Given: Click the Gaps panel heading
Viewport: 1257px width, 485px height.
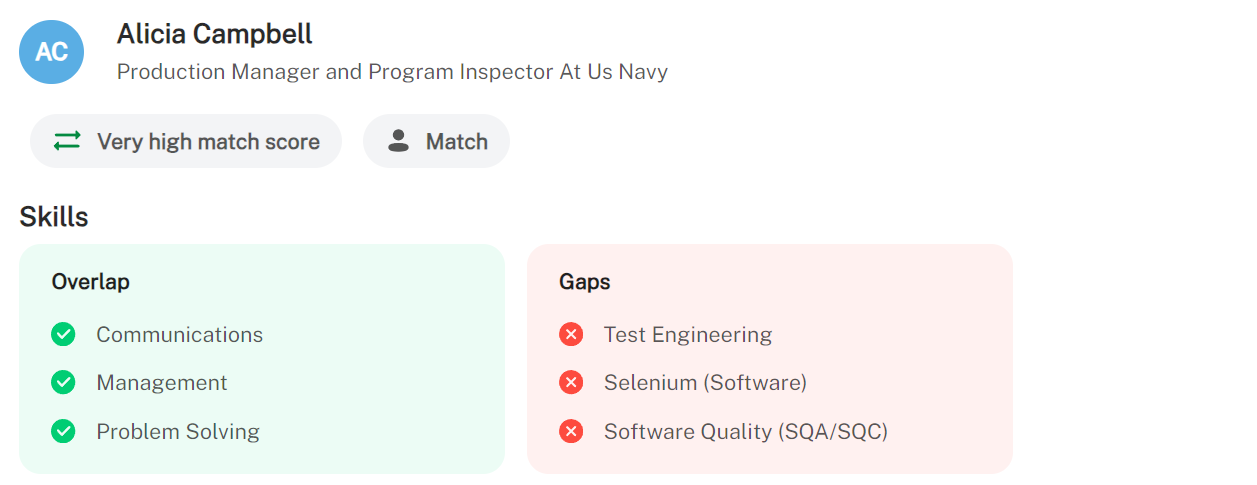Looking at the screenshot, I should coord(584,282).
